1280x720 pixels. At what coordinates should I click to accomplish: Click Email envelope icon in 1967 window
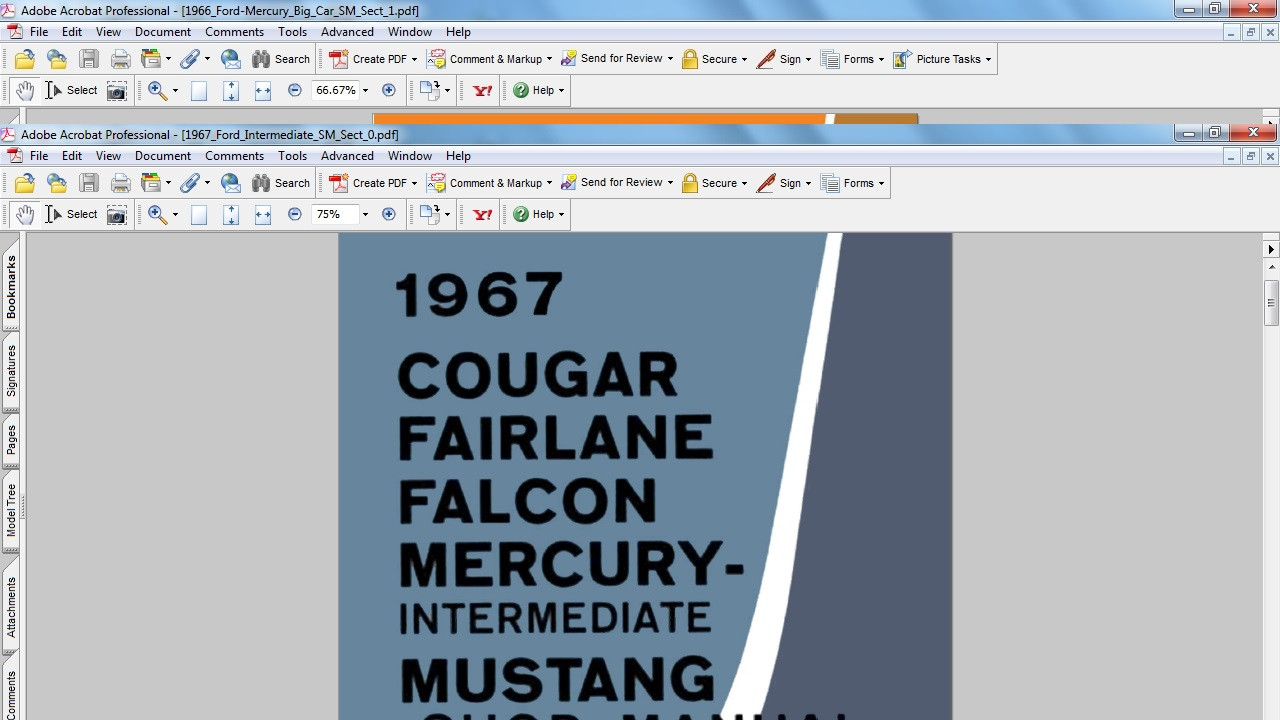coord(231,183)
